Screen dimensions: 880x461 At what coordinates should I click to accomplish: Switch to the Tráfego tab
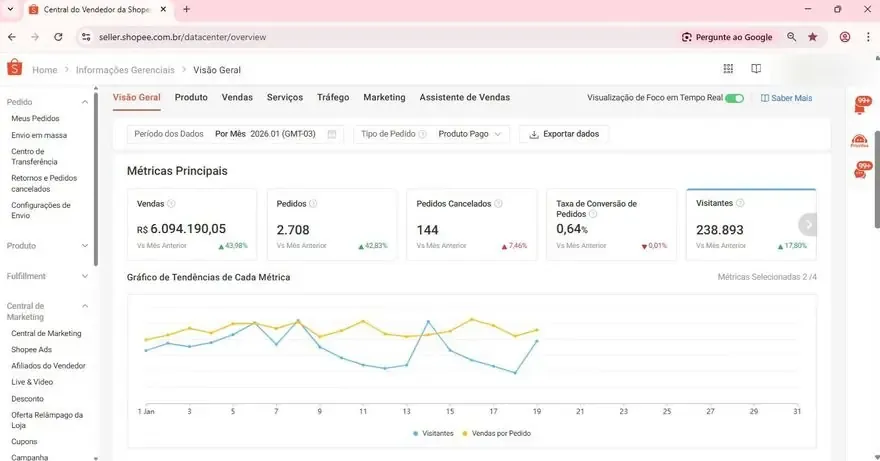tap(333, 97)
